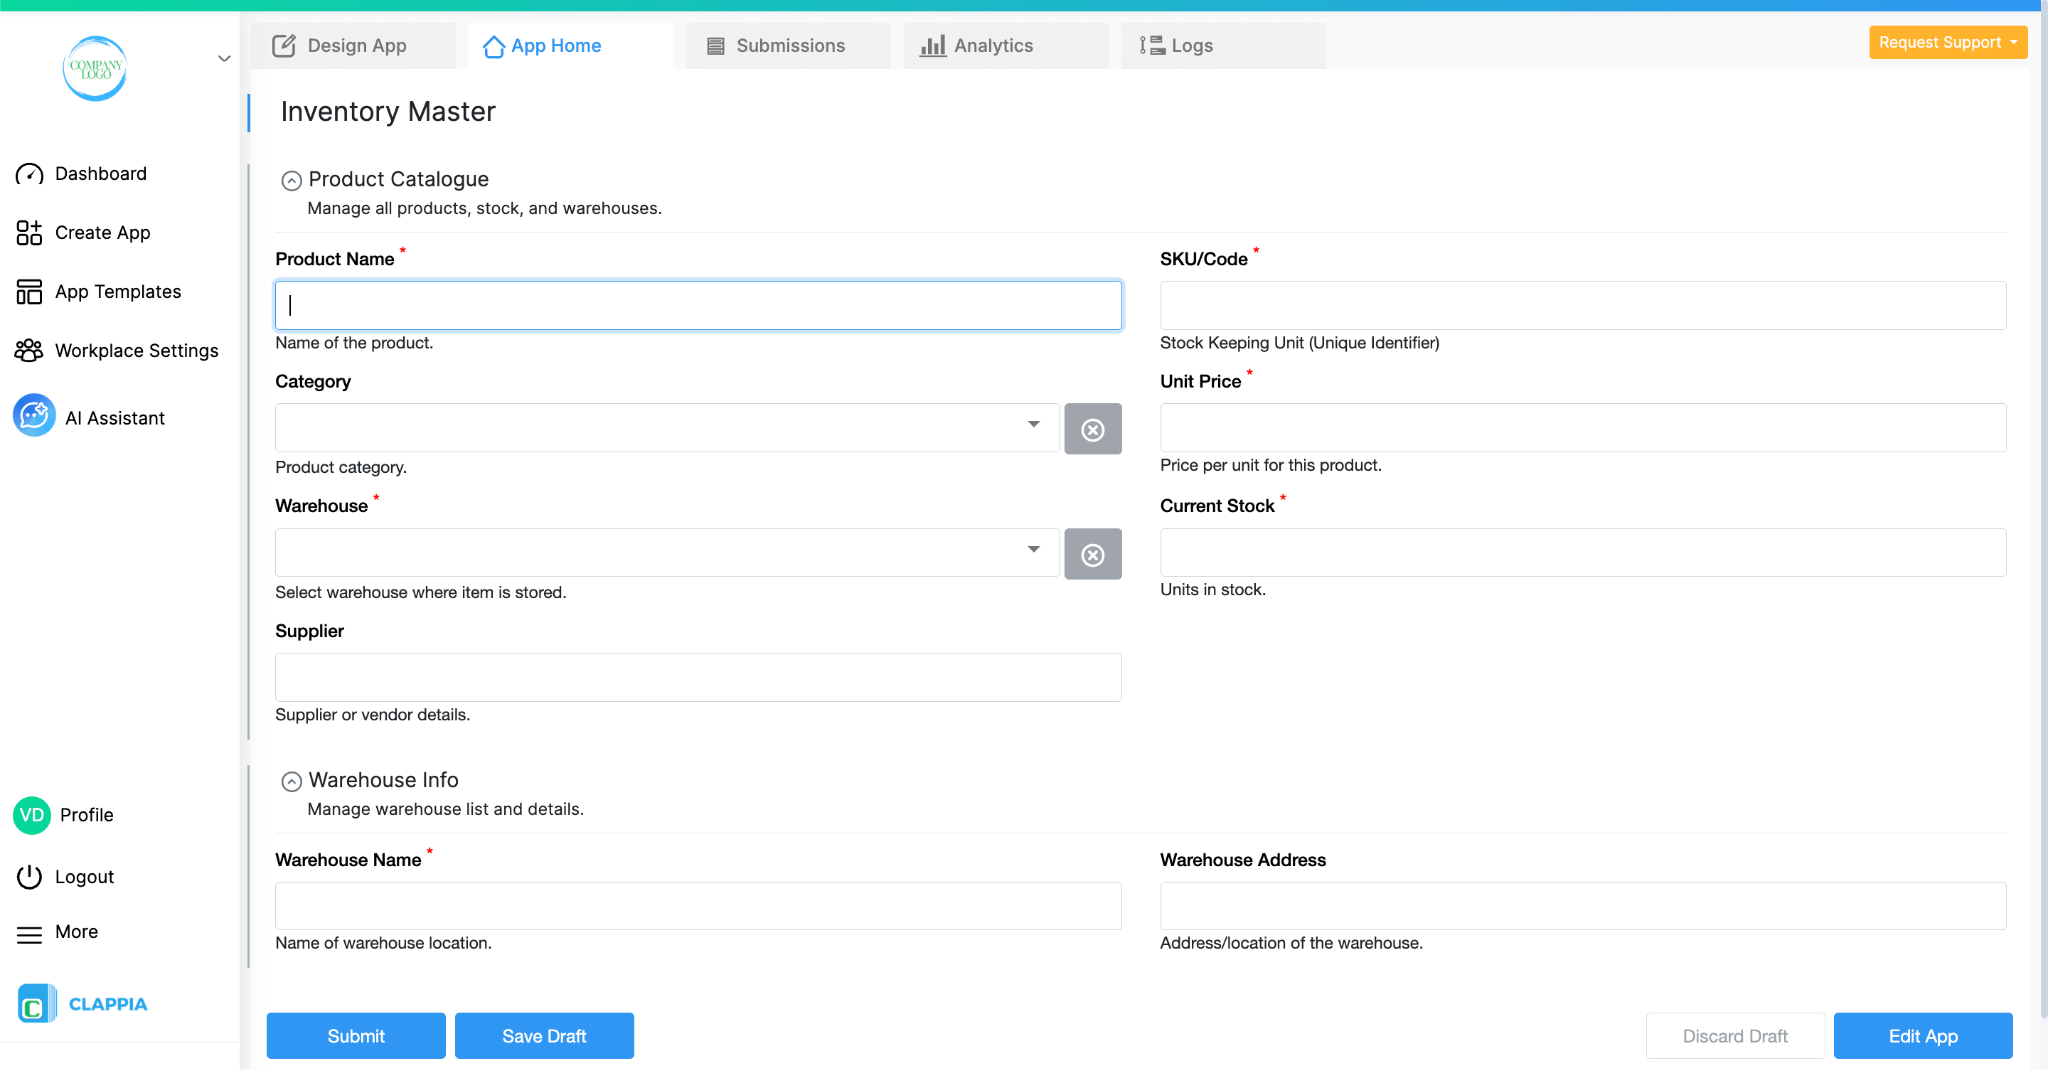This screenshot has width=2048, height=1070.
Task: Select Create App in the sidebar
Action: point(102,232)
